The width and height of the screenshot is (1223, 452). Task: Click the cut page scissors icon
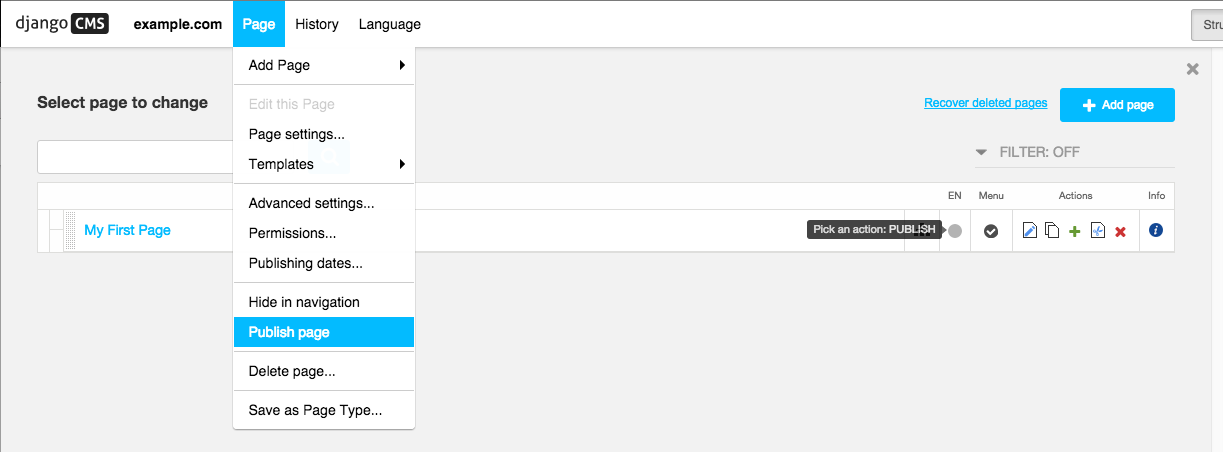click(1097, 231)
